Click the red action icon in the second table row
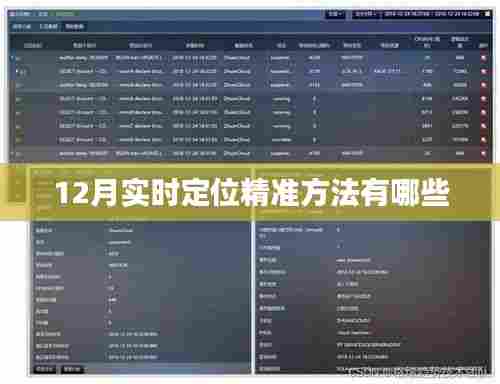The width and height of the screenshot is (500, 384). tap(483, 71)
